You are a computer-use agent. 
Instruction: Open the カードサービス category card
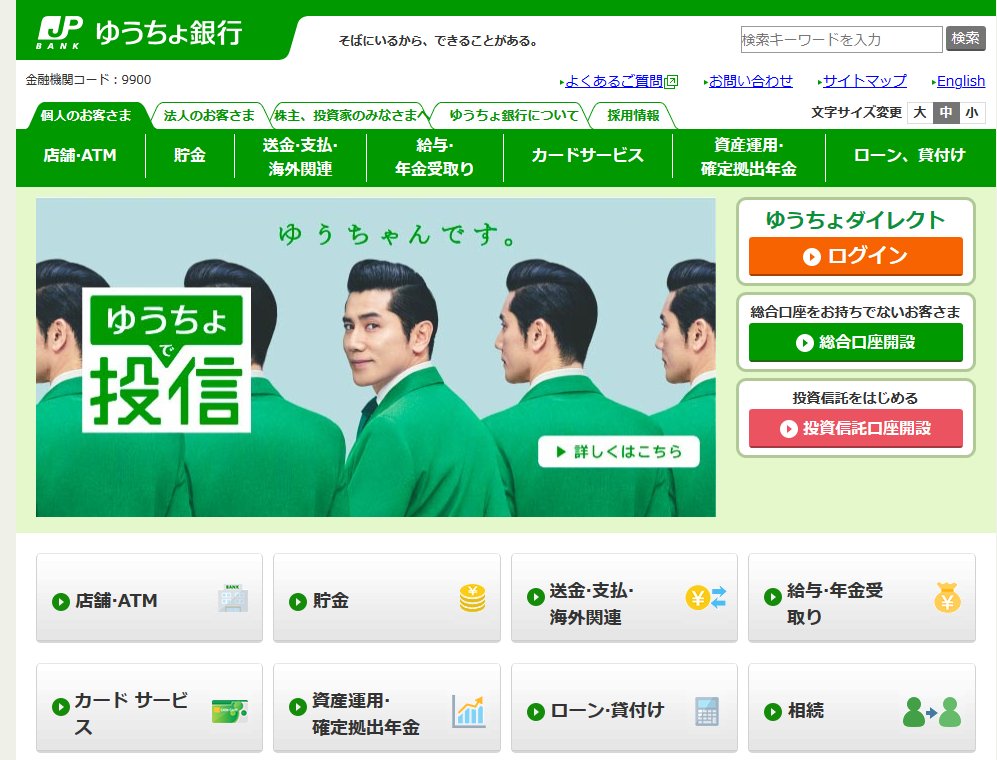(x=149, y=708)
